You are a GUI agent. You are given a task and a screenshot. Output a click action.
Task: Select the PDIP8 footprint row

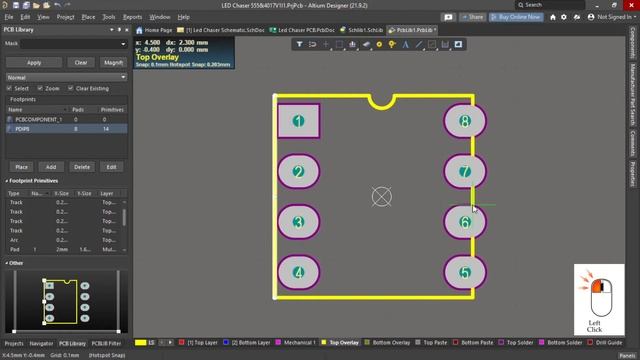[x=67, y=129]
